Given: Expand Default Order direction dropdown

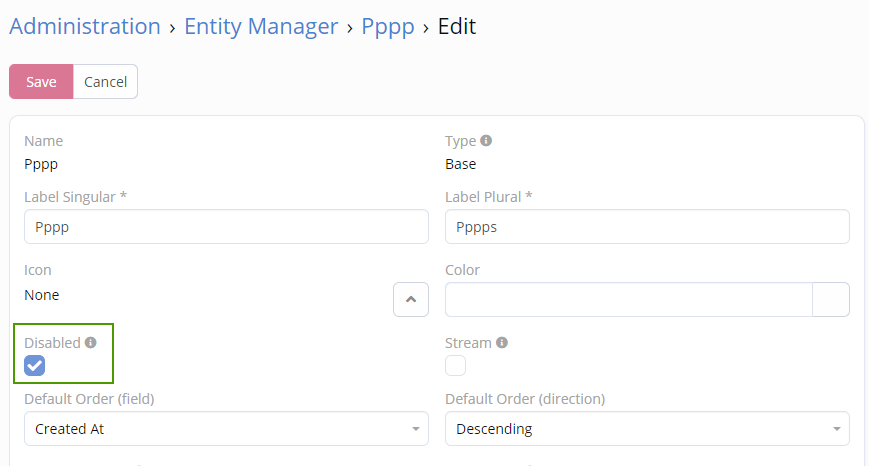Looking at the screenshot, I should click(647, 429).
